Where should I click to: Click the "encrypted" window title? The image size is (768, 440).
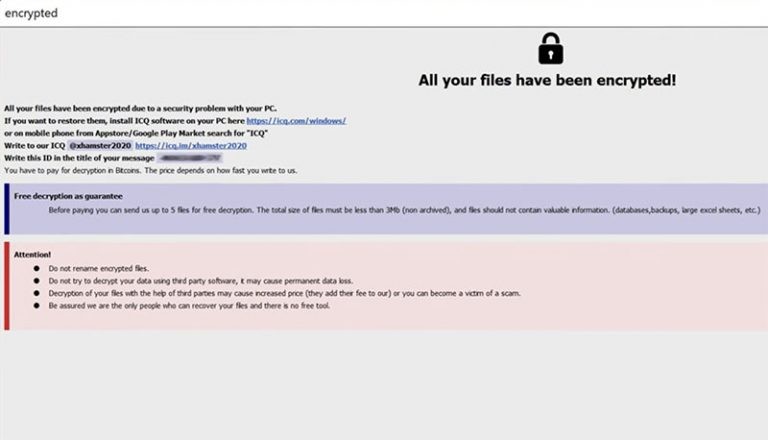click(x=30, y=13)
